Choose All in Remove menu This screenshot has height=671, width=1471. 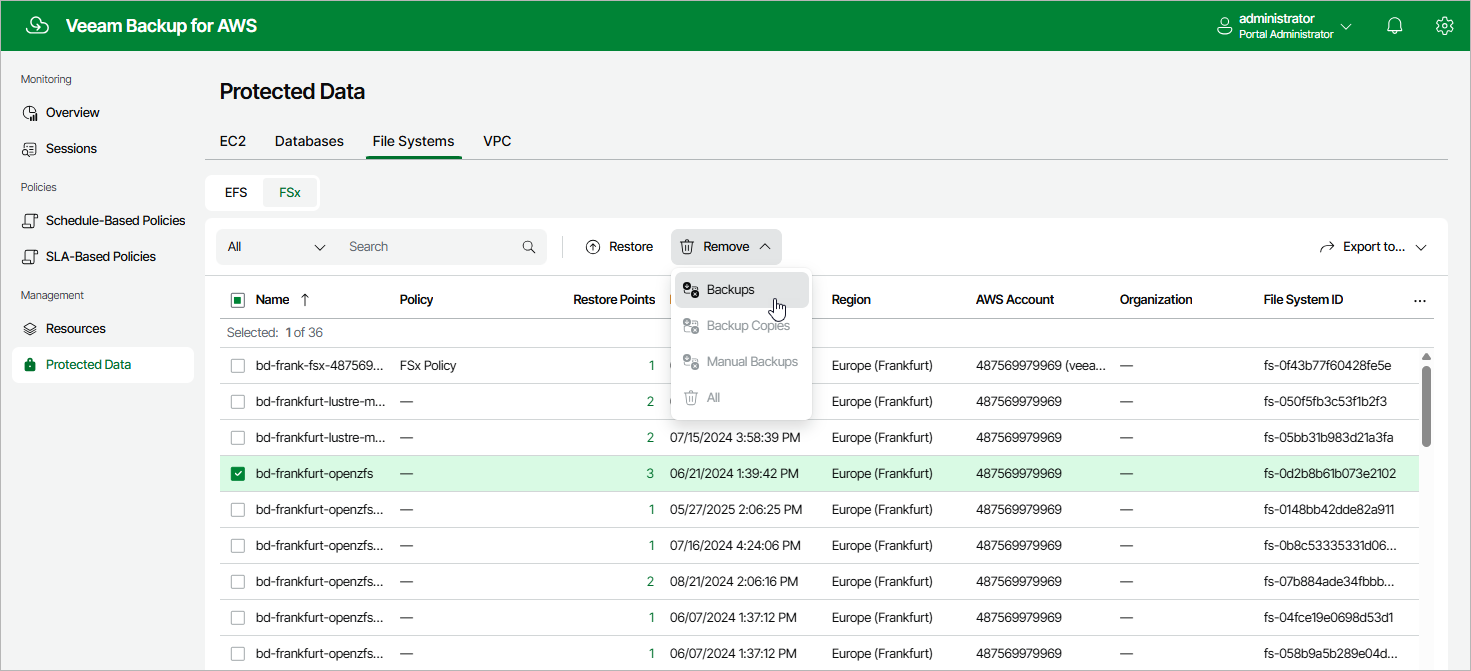click(742, 398)
